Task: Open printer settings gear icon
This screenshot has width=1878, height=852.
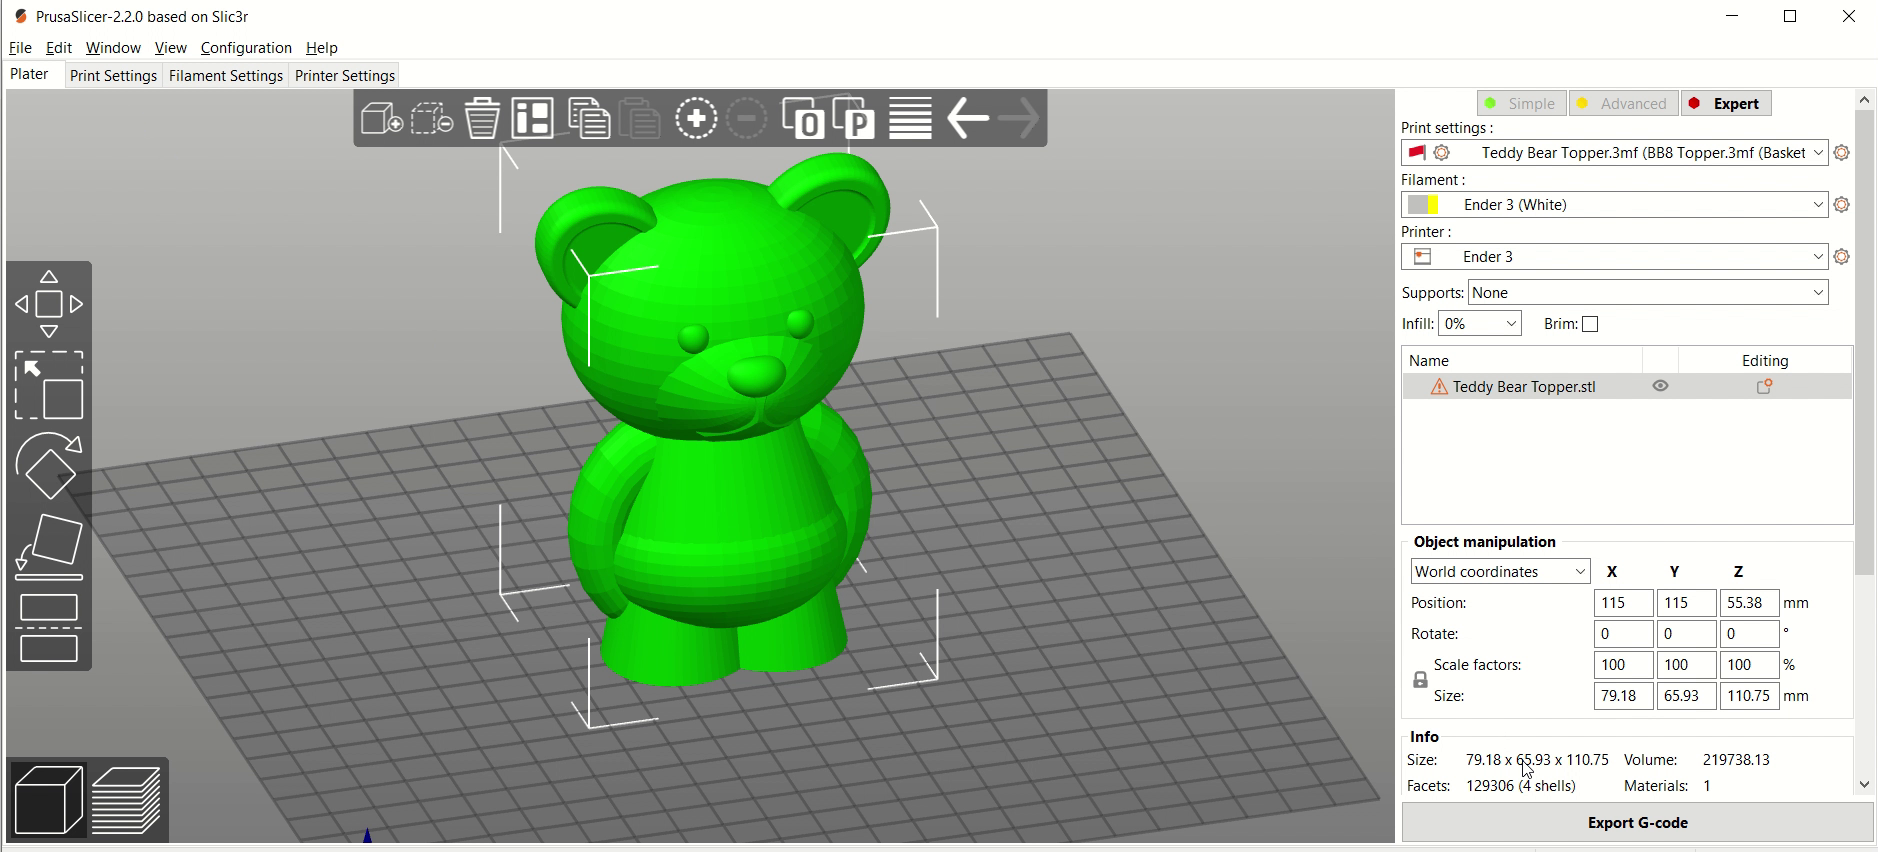Action: point(1842,257)
